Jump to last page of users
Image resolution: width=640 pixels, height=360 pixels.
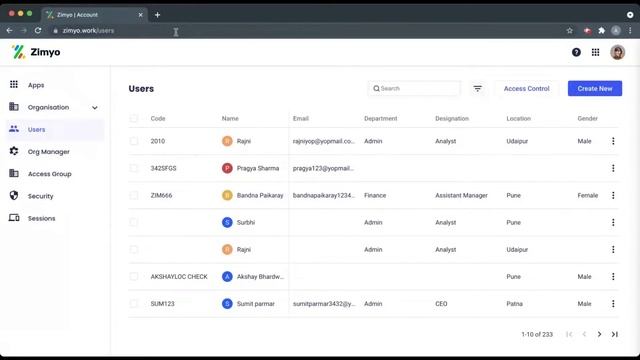615,334
